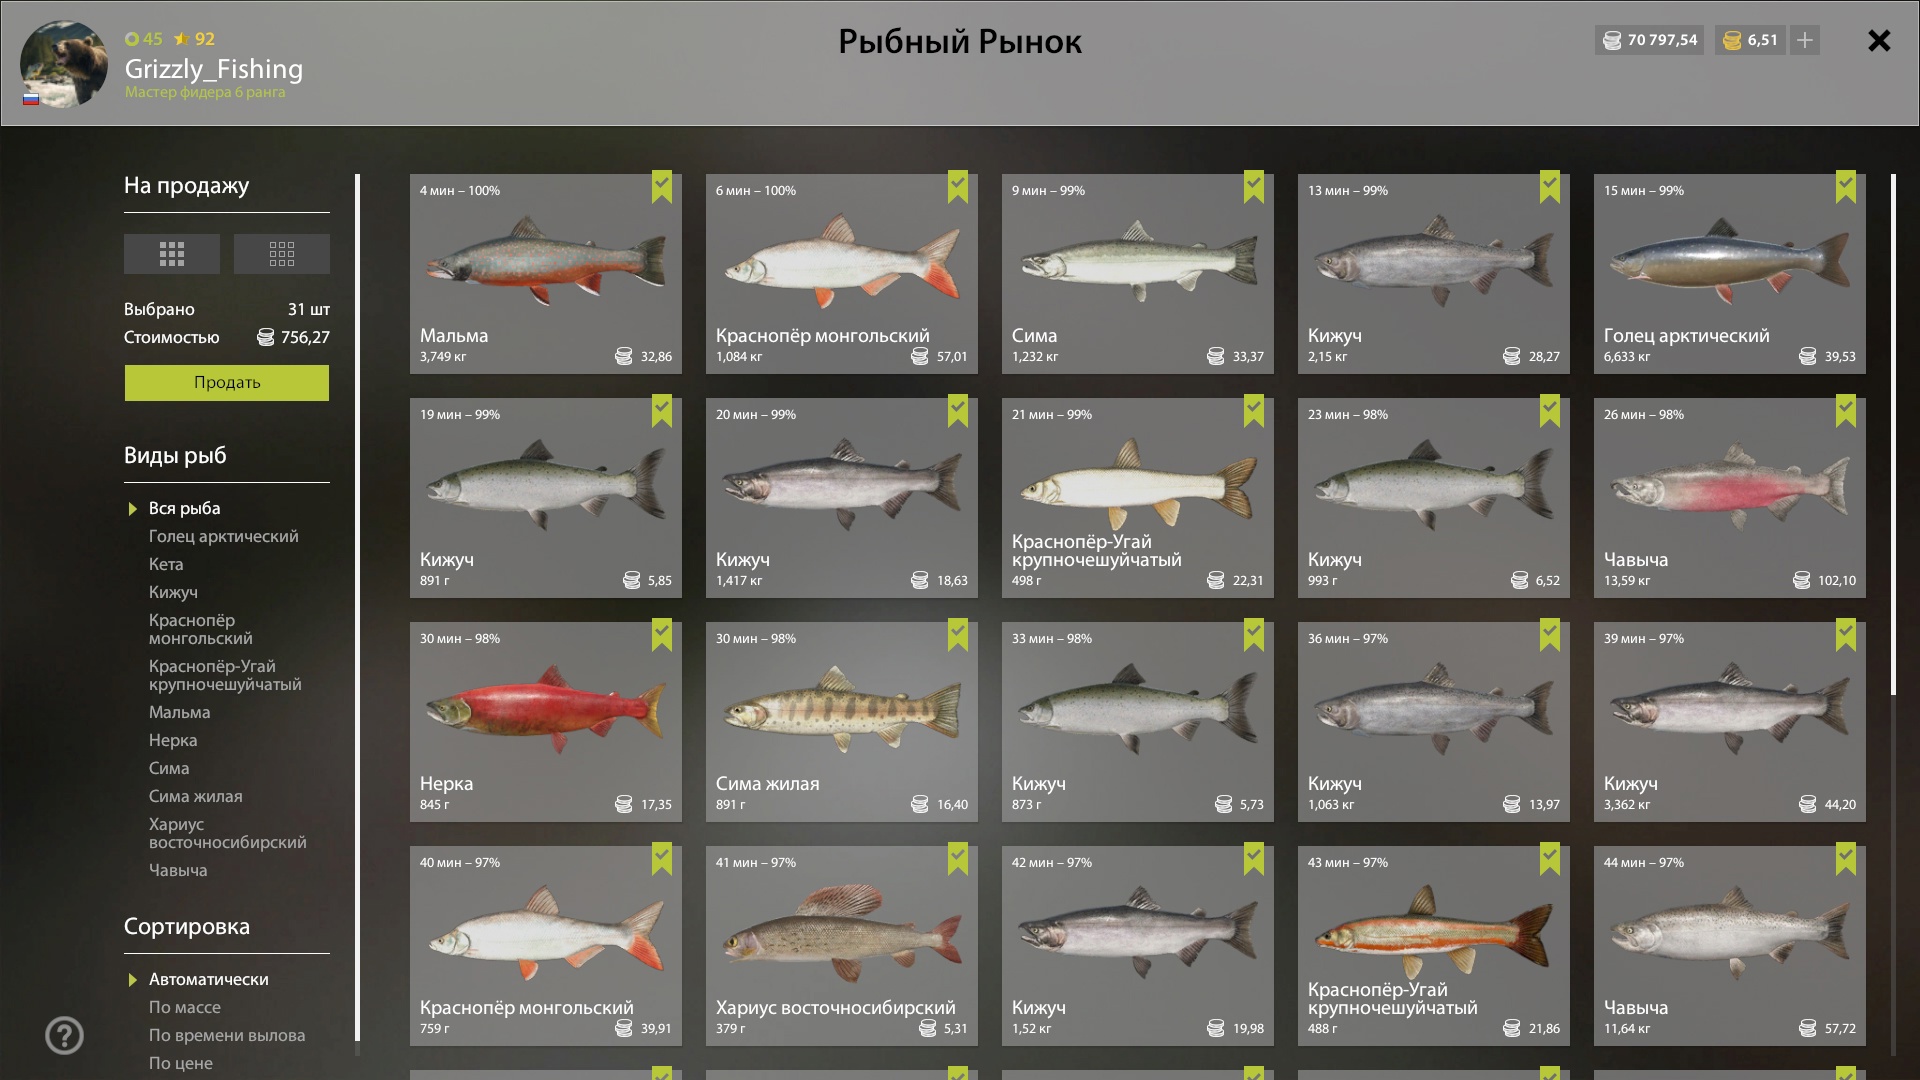This screenshot has height=1080, width=1920.
Task: Switch to large grid view icon
Action: click(x=171, y=254)
